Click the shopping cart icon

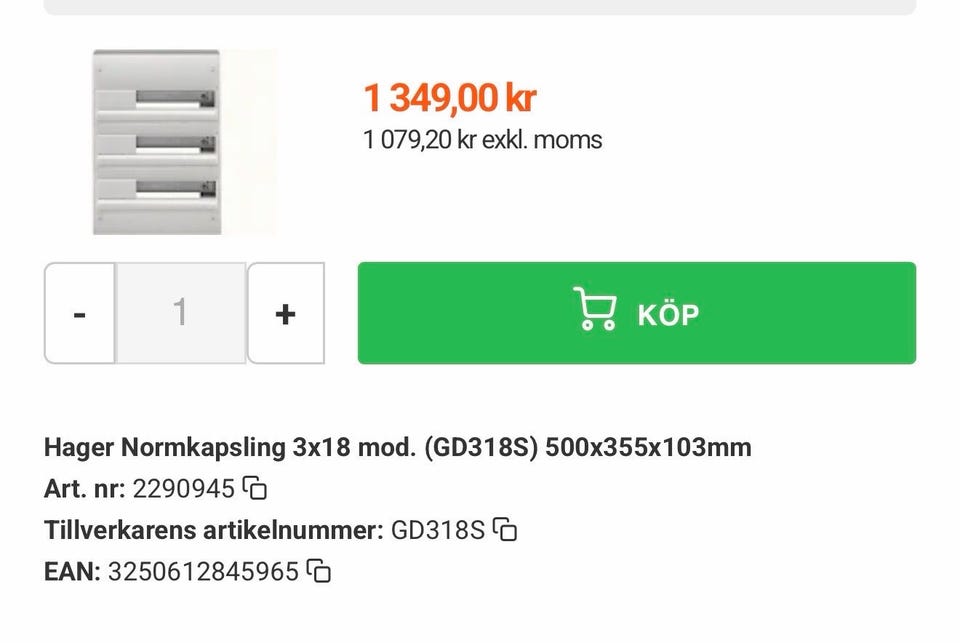(594, 310)
